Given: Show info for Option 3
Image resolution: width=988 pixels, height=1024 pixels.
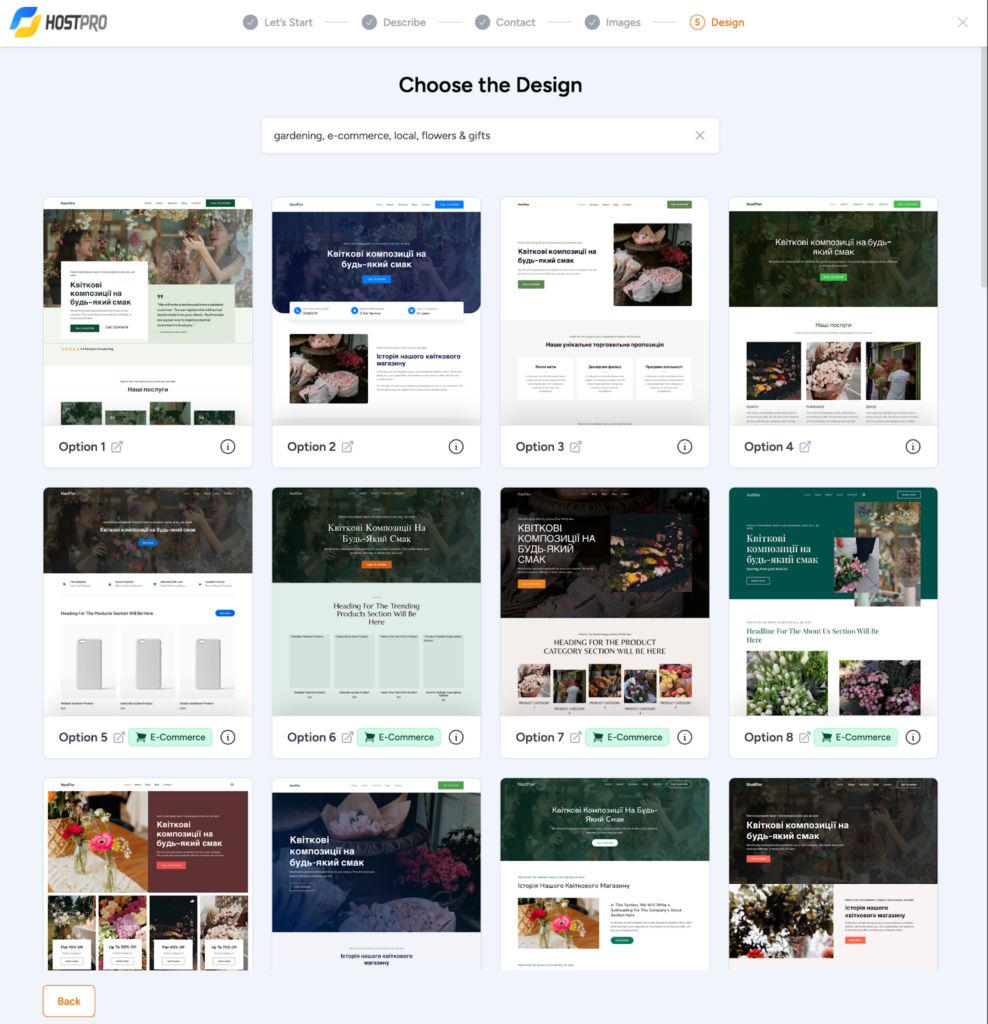Looking at the screenshot, I should click(x=684, y=447).
